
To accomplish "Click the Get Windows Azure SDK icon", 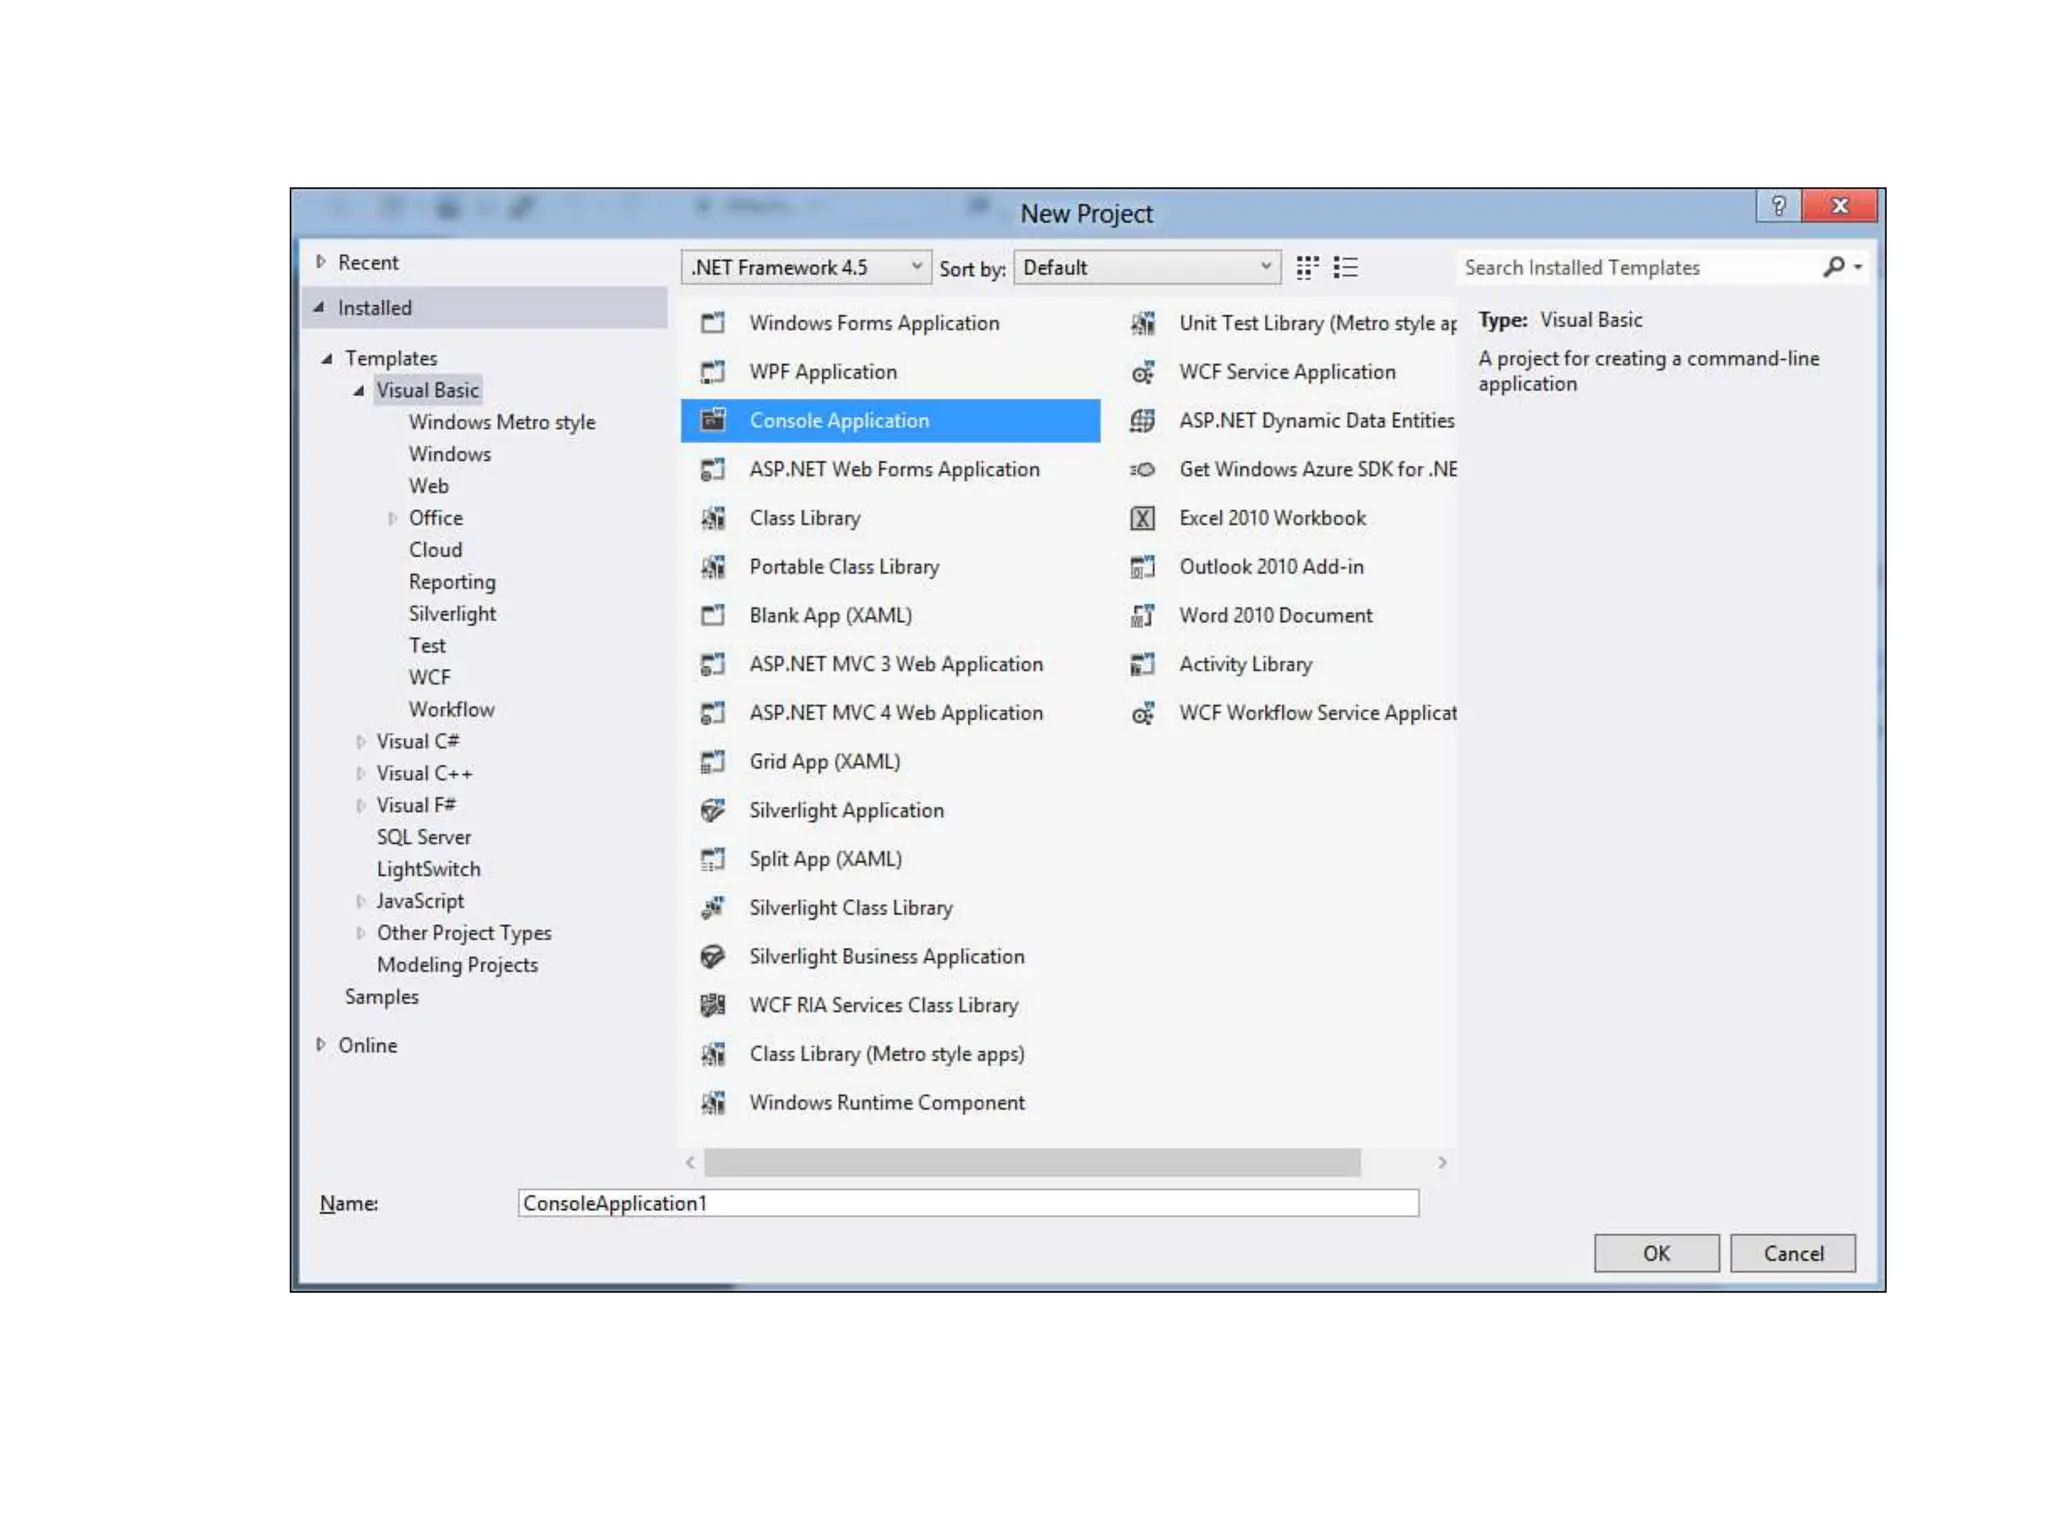I will click(1142, 469).
